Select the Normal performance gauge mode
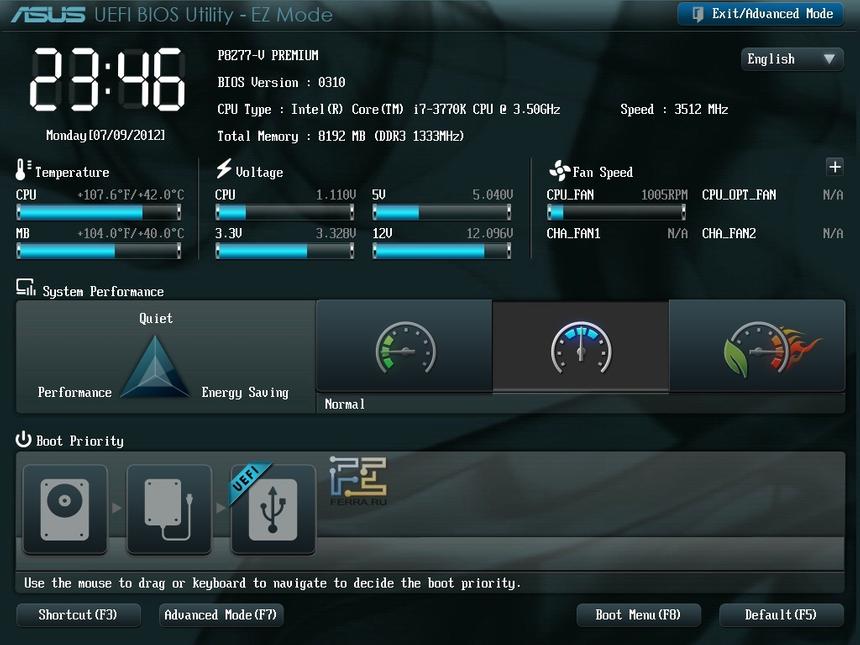 tap(580, 347)
